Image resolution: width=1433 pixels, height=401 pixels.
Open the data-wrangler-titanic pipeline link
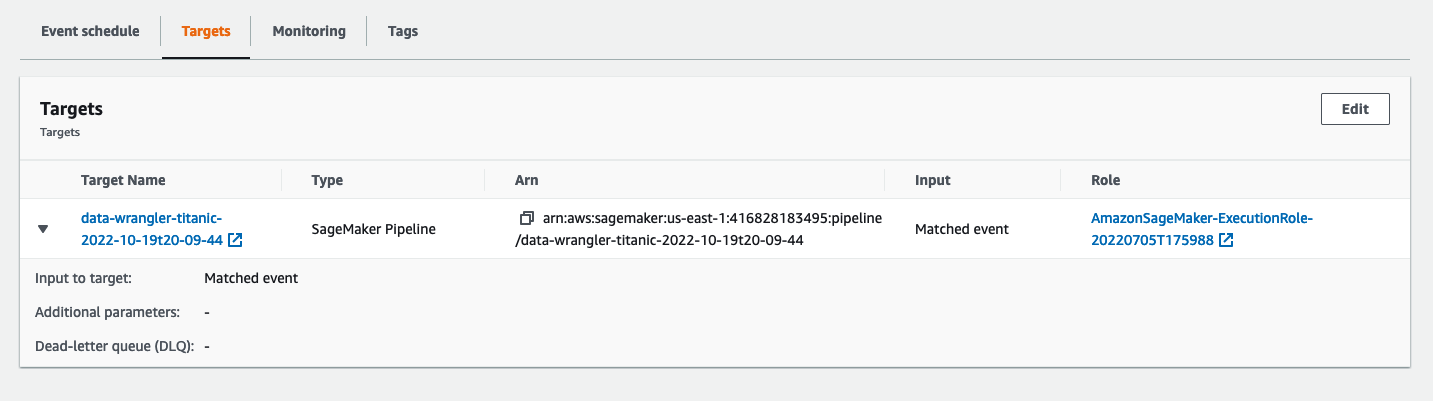pos(151,218)
